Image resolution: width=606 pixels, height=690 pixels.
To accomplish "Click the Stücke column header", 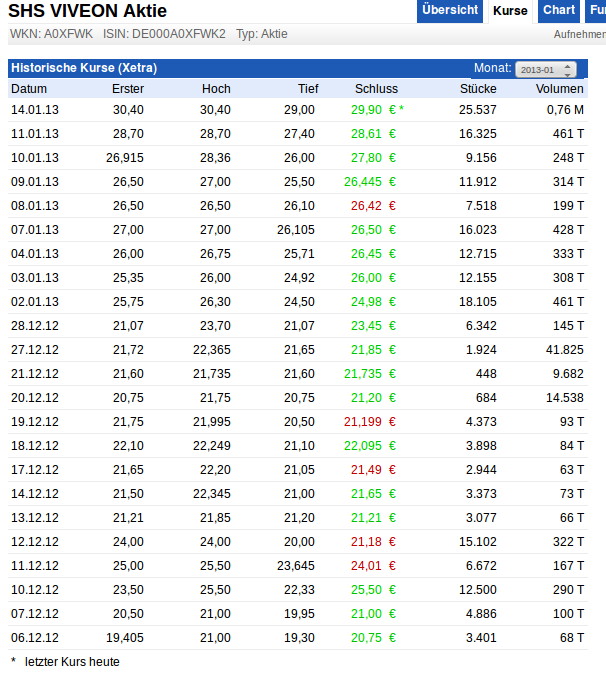I will 478,89.
